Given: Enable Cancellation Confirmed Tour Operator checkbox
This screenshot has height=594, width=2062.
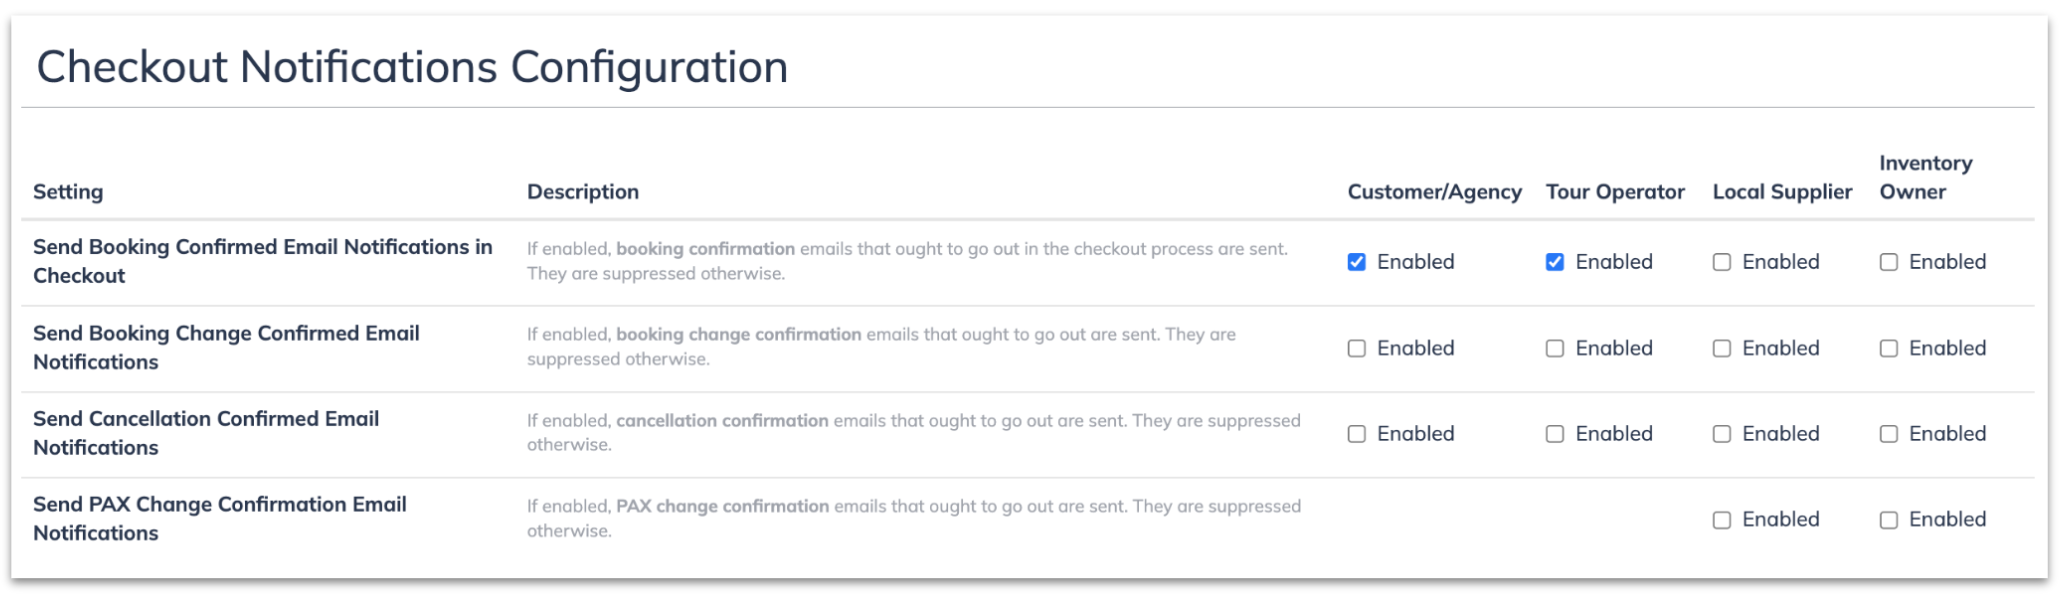Looking at the screenshot, I should point(1555,434).
